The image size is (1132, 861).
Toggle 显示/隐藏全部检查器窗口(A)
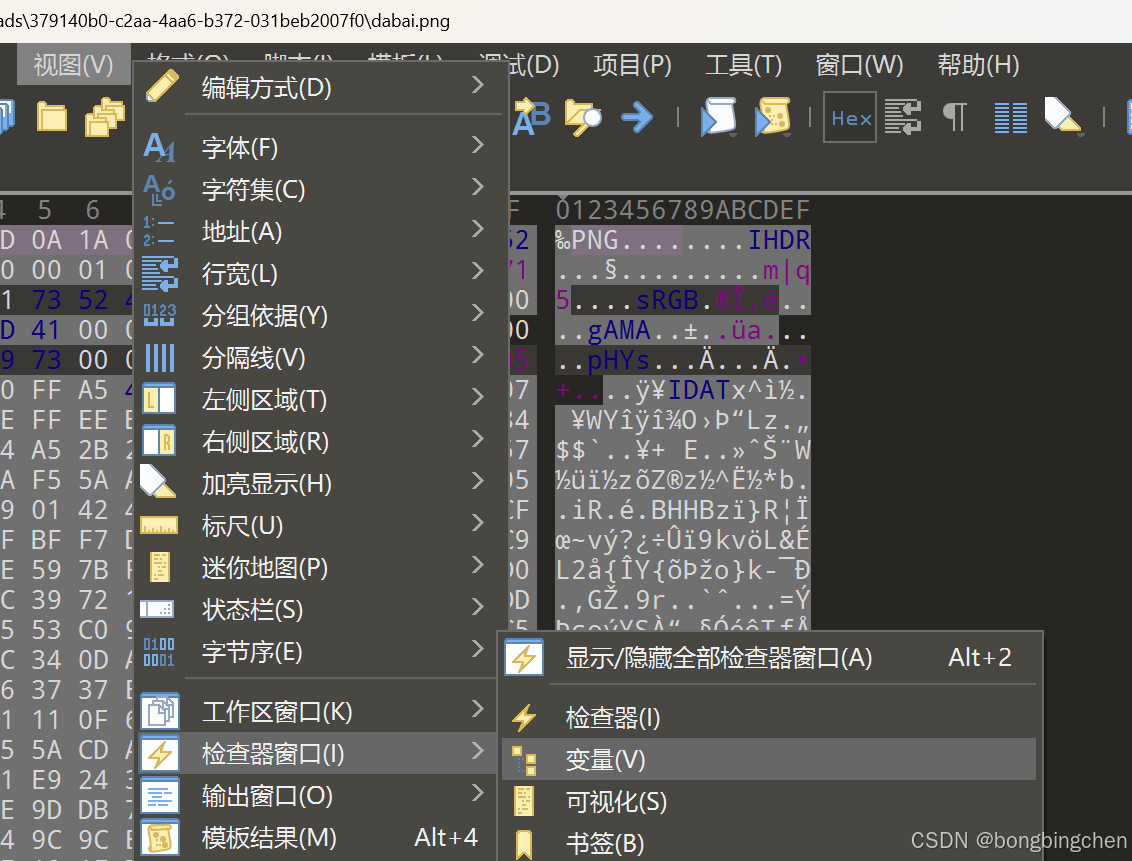pos(712,658)
